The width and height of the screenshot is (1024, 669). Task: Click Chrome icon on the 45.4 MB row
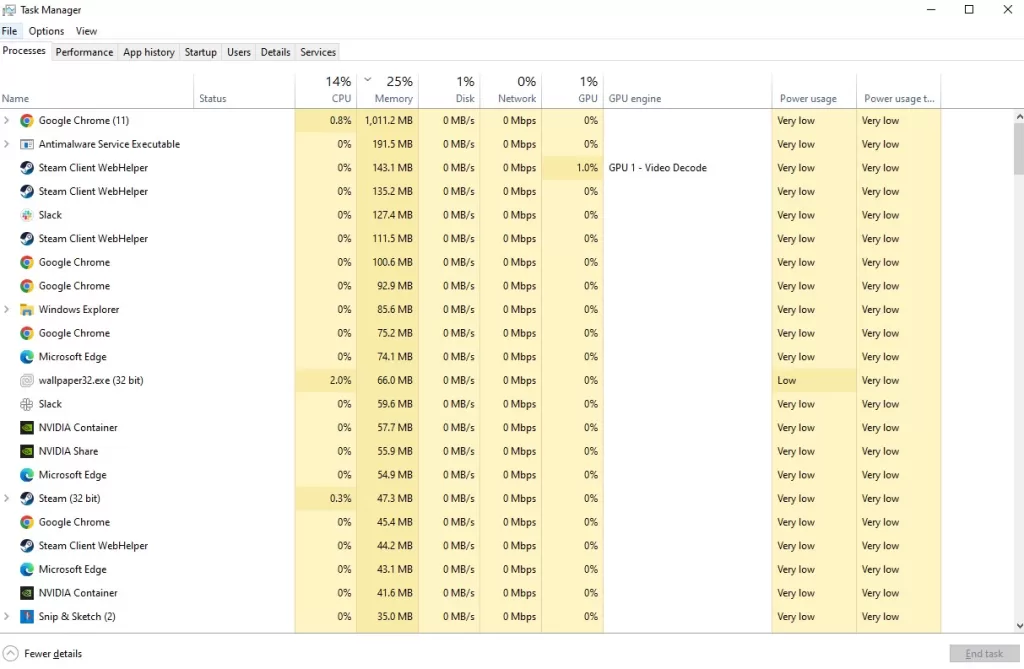[x=27, y=522]
